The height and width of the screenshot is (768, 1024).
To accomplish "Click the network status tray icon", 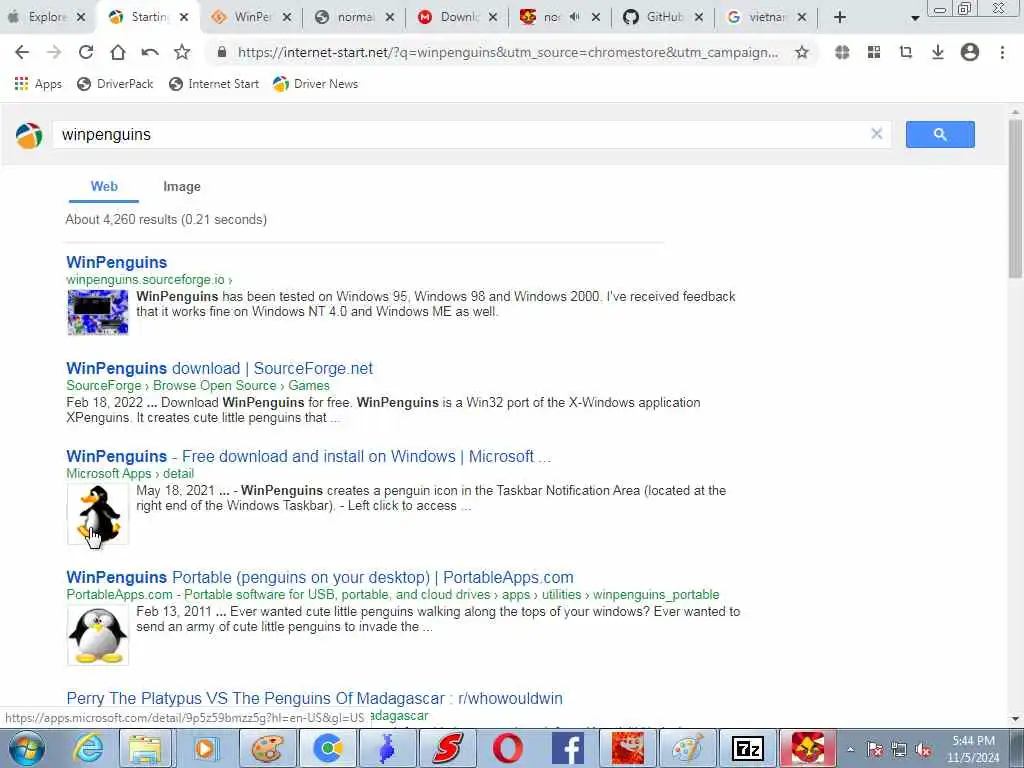I will pyautogui.click(x=899, y=750).
